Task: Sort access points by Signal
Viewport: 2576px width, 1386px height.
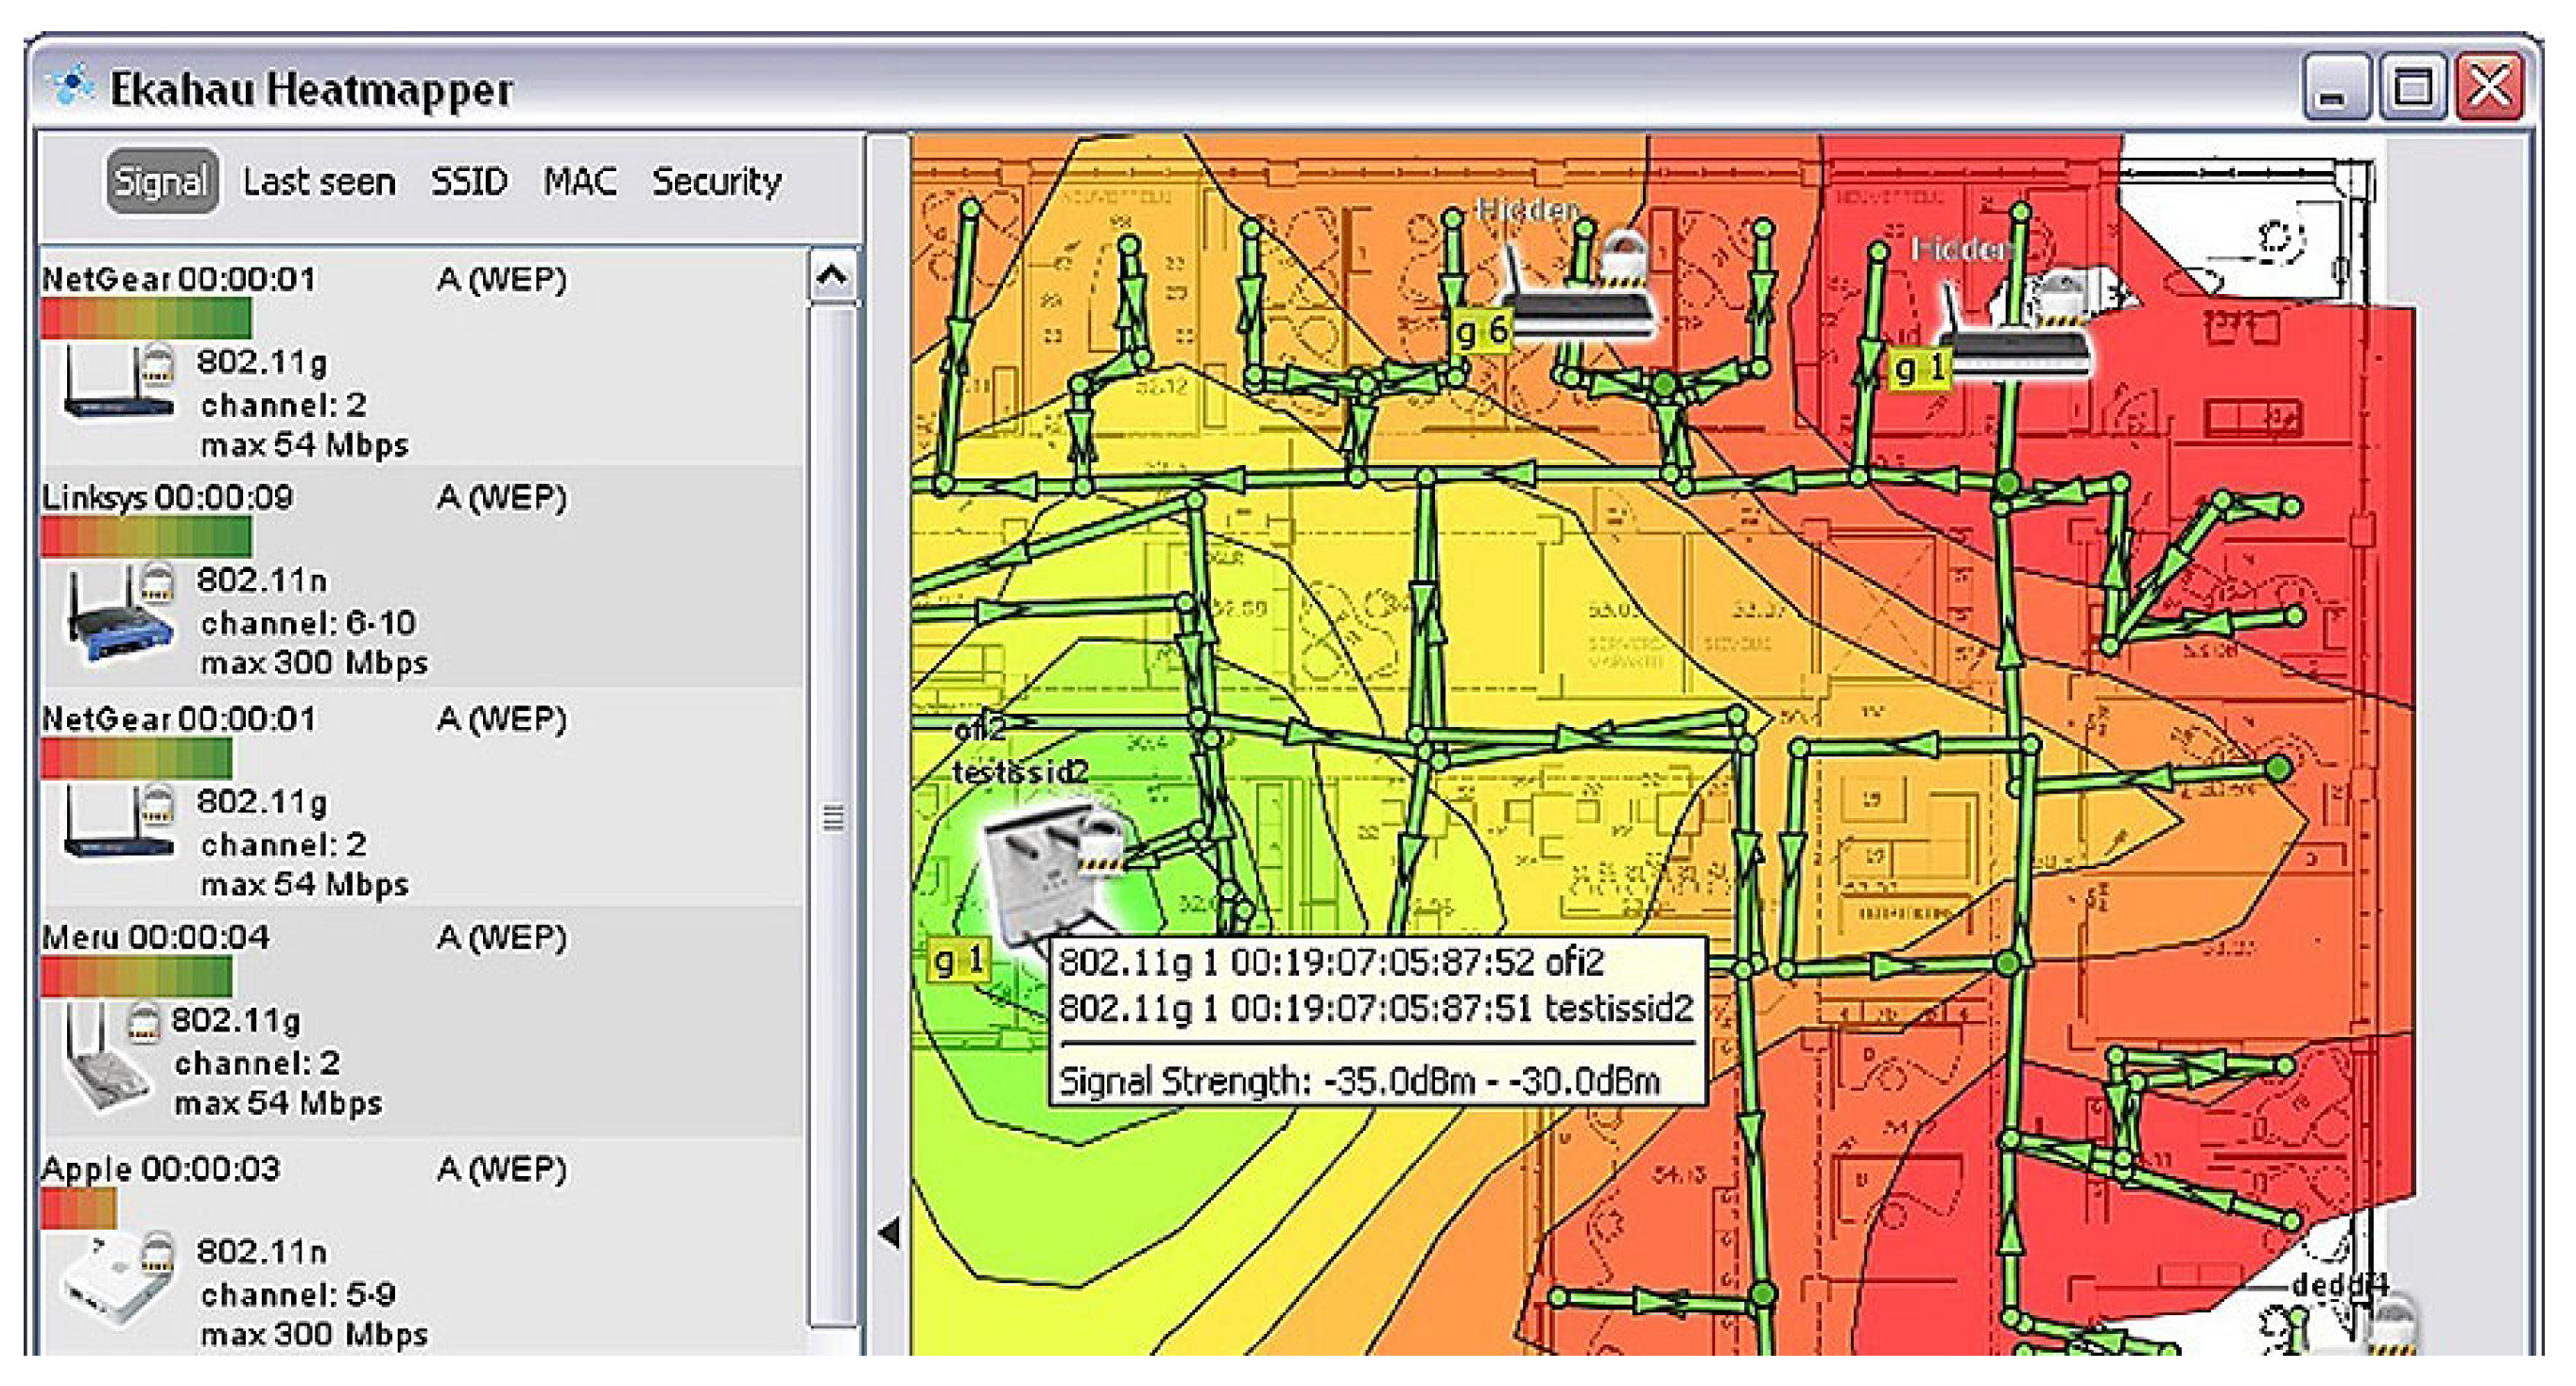Action: coord(161,182)
